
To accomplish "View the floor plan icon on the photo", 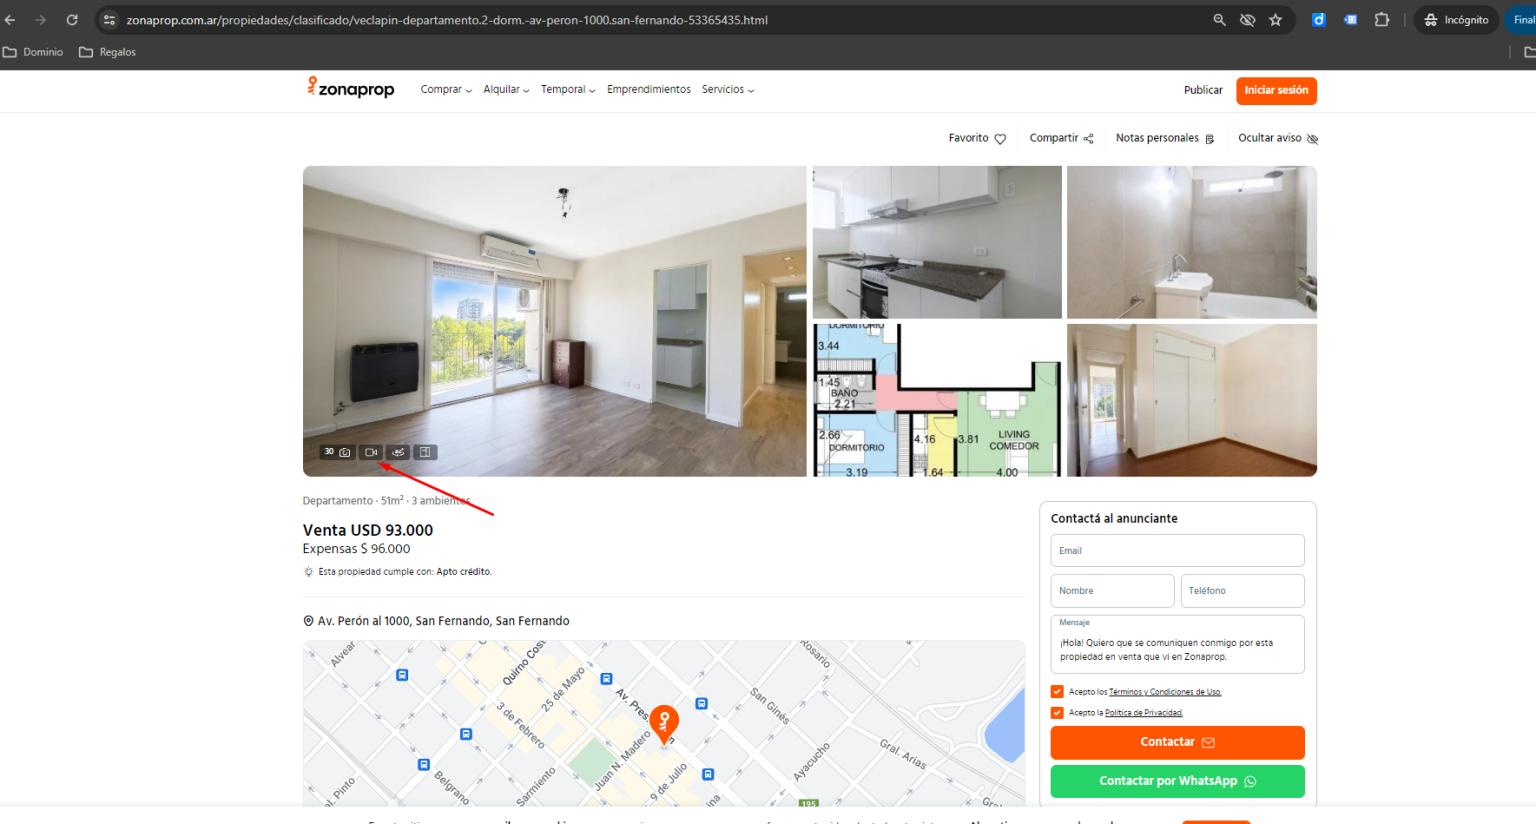I will 424,451.
